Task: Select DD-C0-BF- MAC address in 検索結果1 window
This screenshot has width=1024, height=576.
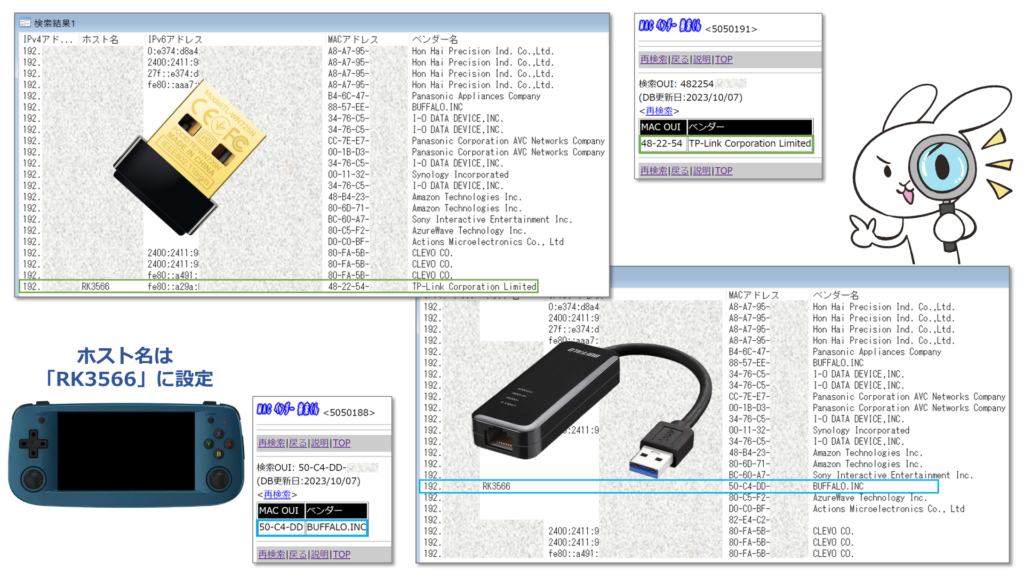Action: [348, 242]
